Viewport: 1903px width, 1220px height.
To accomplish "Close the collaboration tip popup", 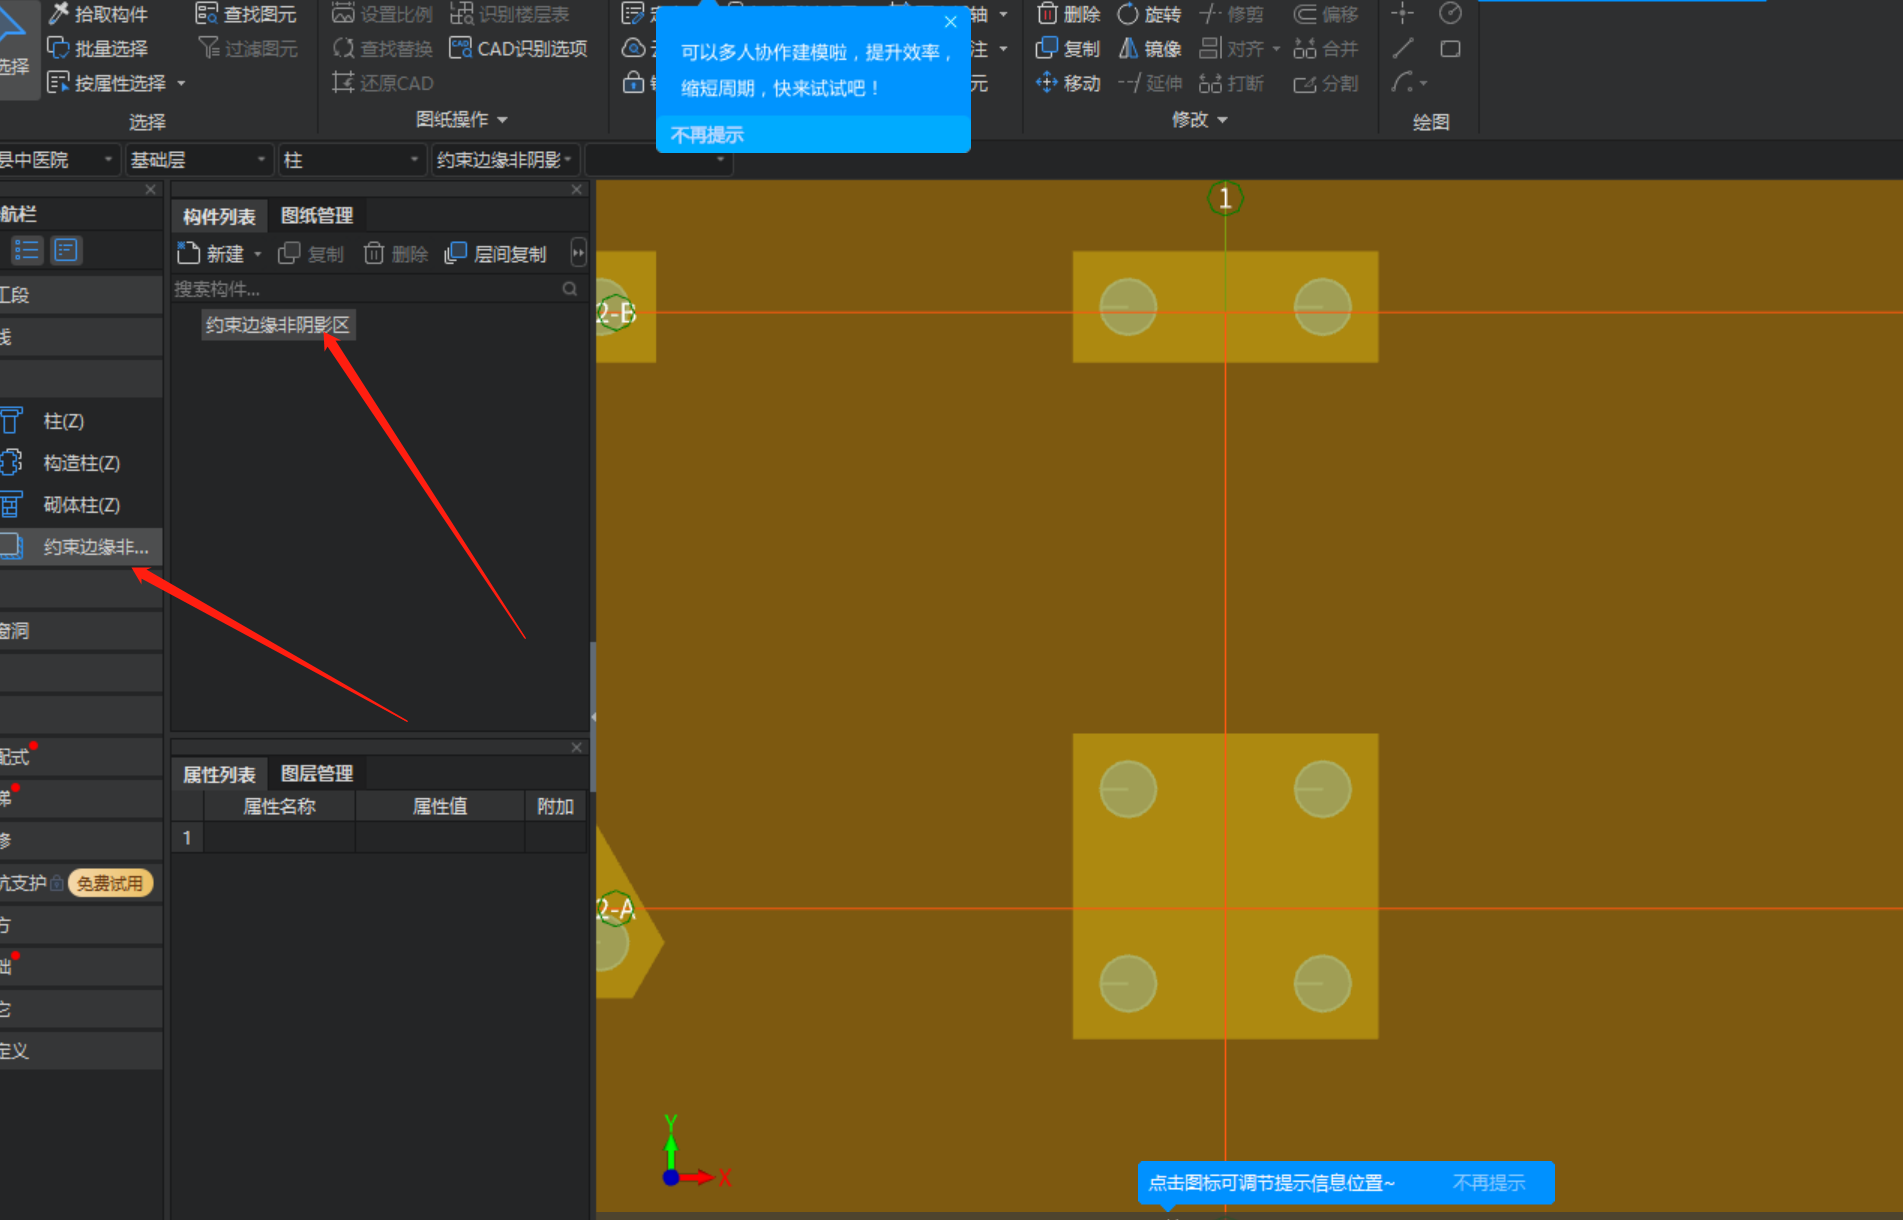I will [x=951, y=22].
